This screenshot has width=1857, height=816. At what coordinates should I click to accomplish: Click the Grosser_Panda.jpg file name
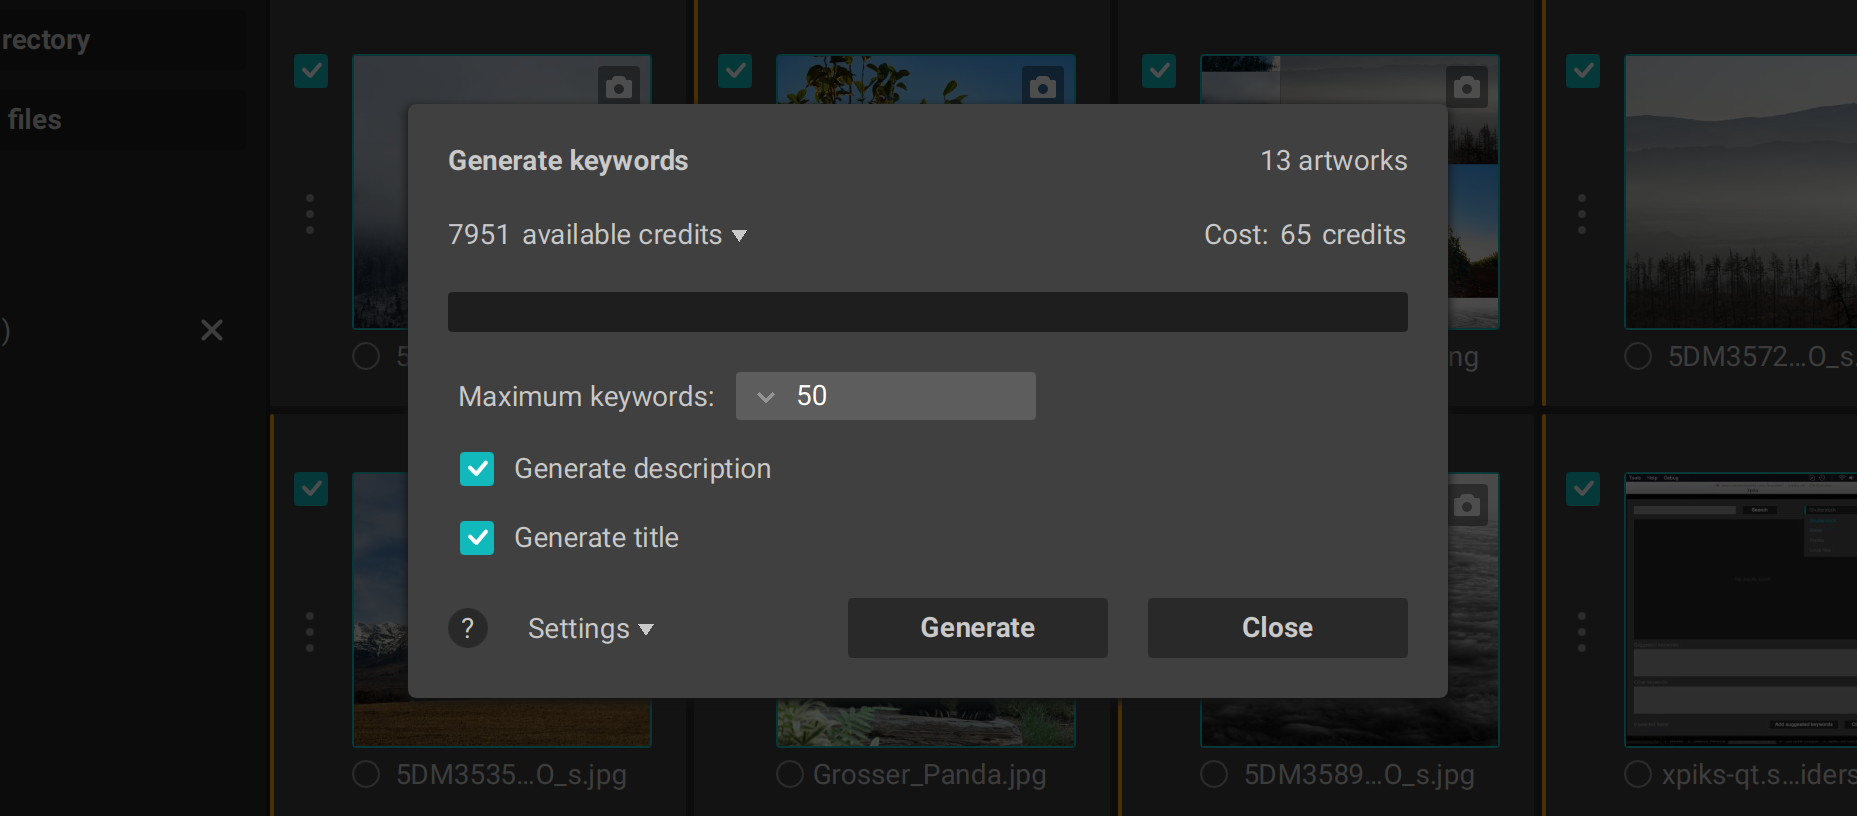coord(929,775)
